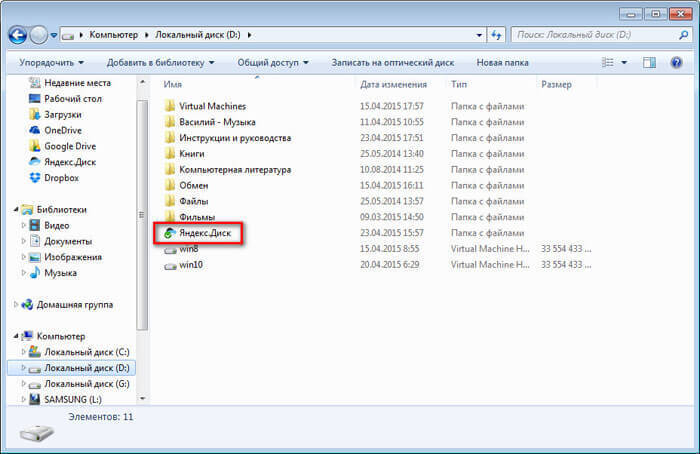Click the search magnifier icon
This screenshot has height=454, width=700.
click(x=683, y=35)
